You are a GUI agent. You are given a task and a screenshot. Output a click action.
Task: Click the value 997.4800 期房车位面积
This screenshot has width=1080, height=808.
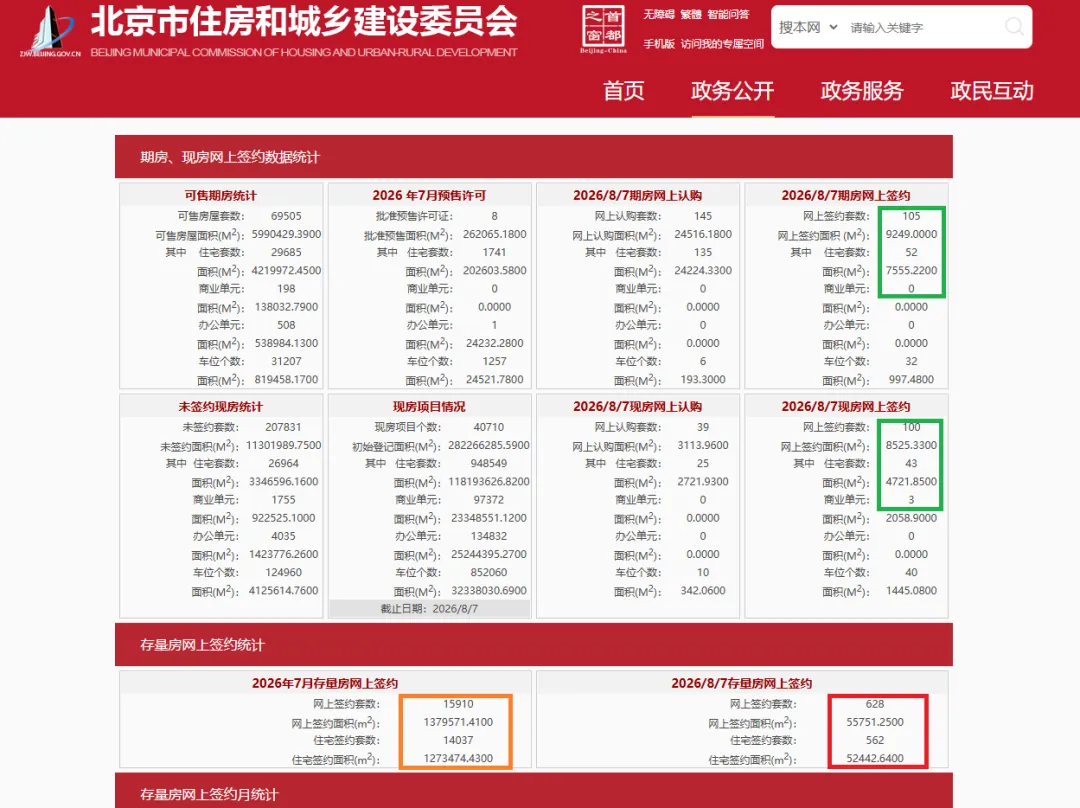coord(911,380)
